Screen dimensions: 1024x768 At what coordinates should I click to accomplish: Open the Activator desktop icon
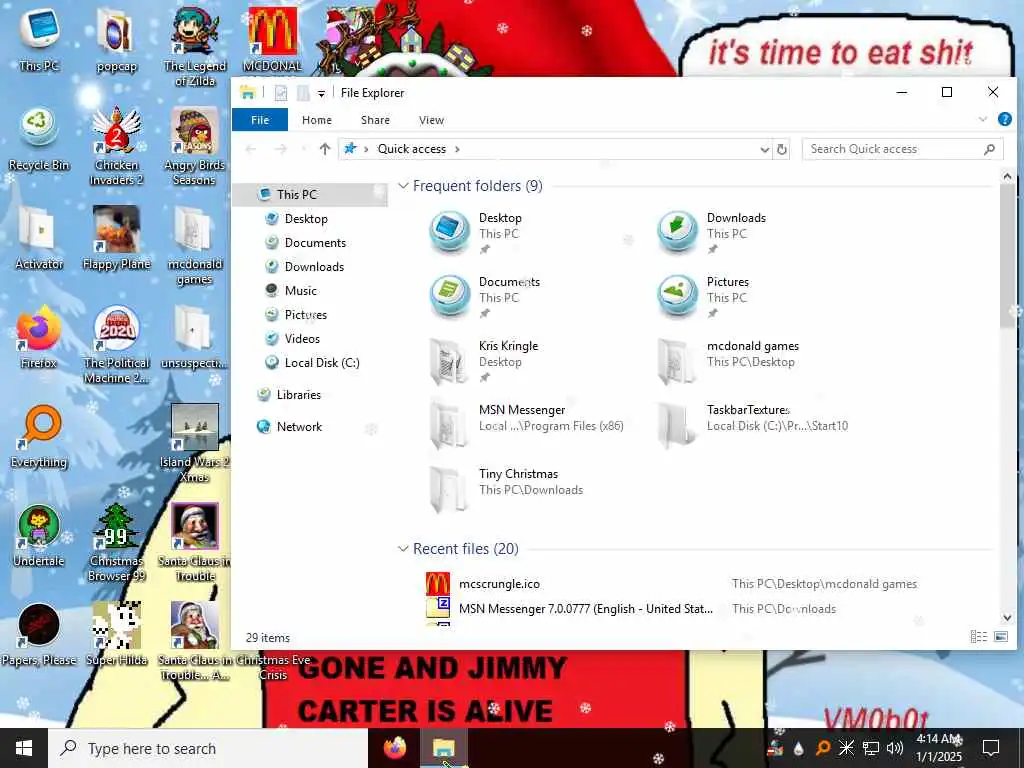39,238
